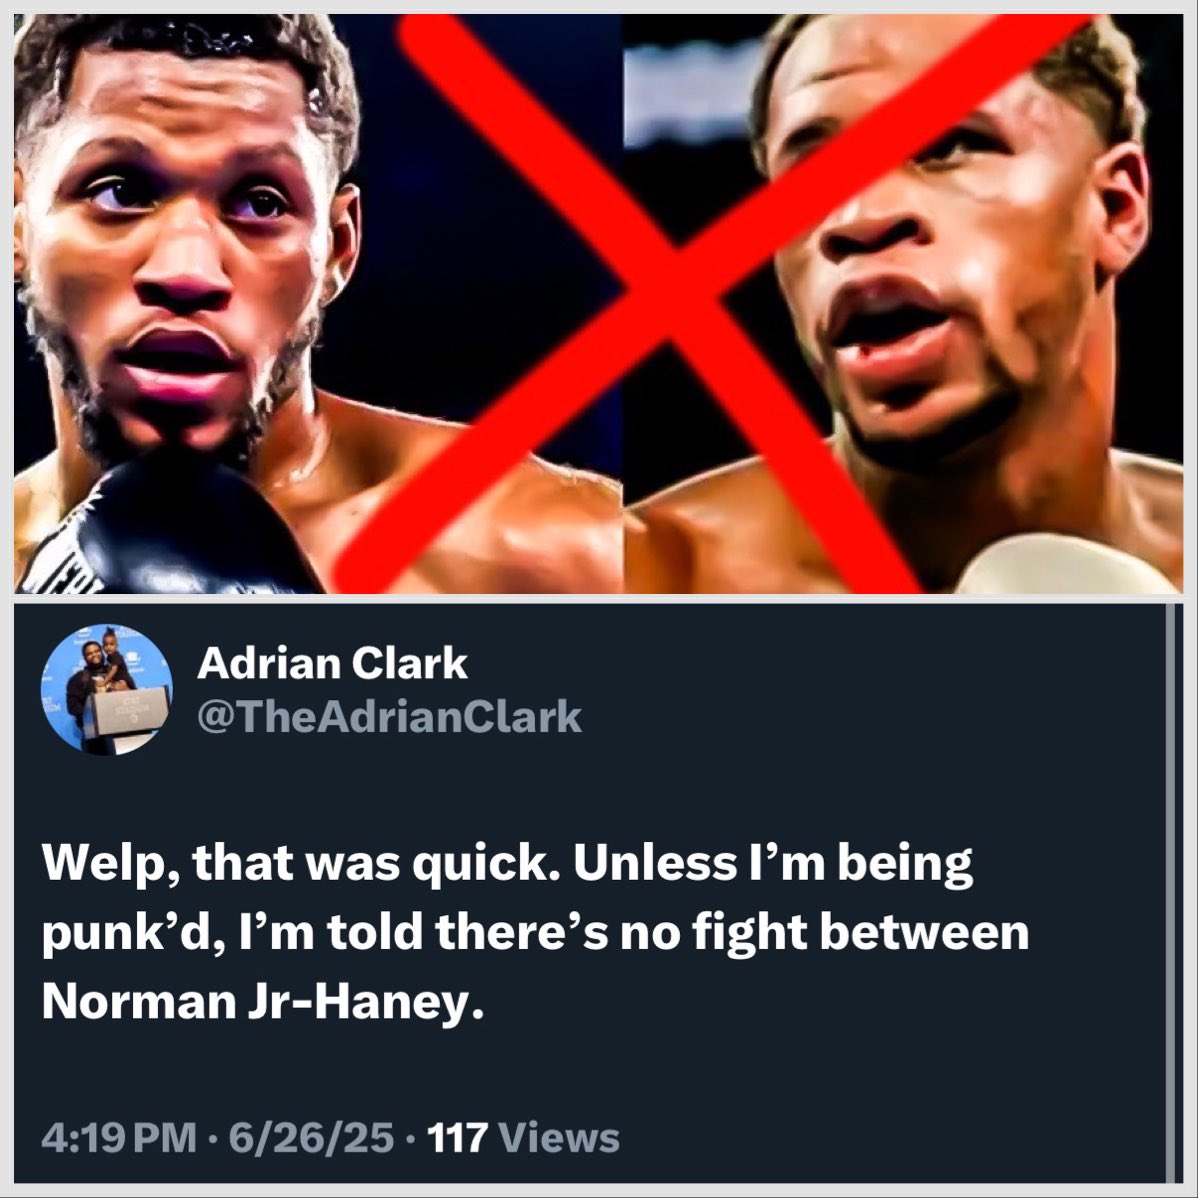Screen dimensions: 1198x1198
Task: Click the "6/26/25" date
Action: click(312, 1138)
